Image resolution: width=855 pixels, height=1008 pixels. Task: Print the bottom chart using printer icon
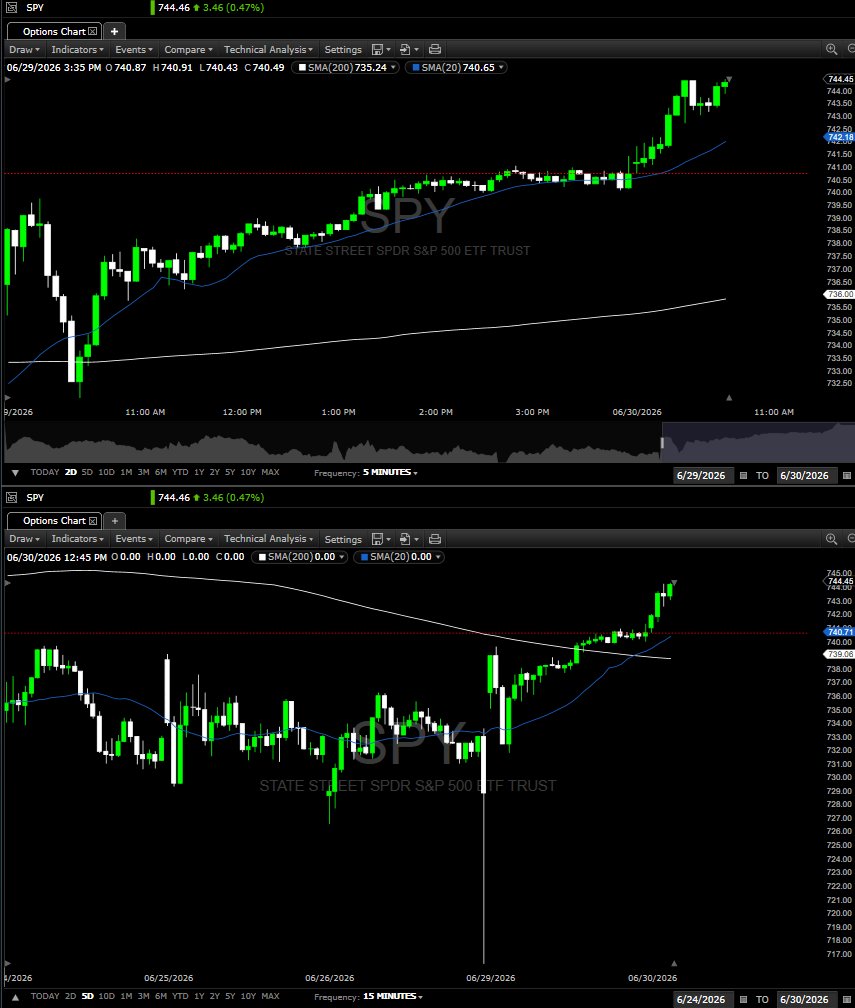435,539
